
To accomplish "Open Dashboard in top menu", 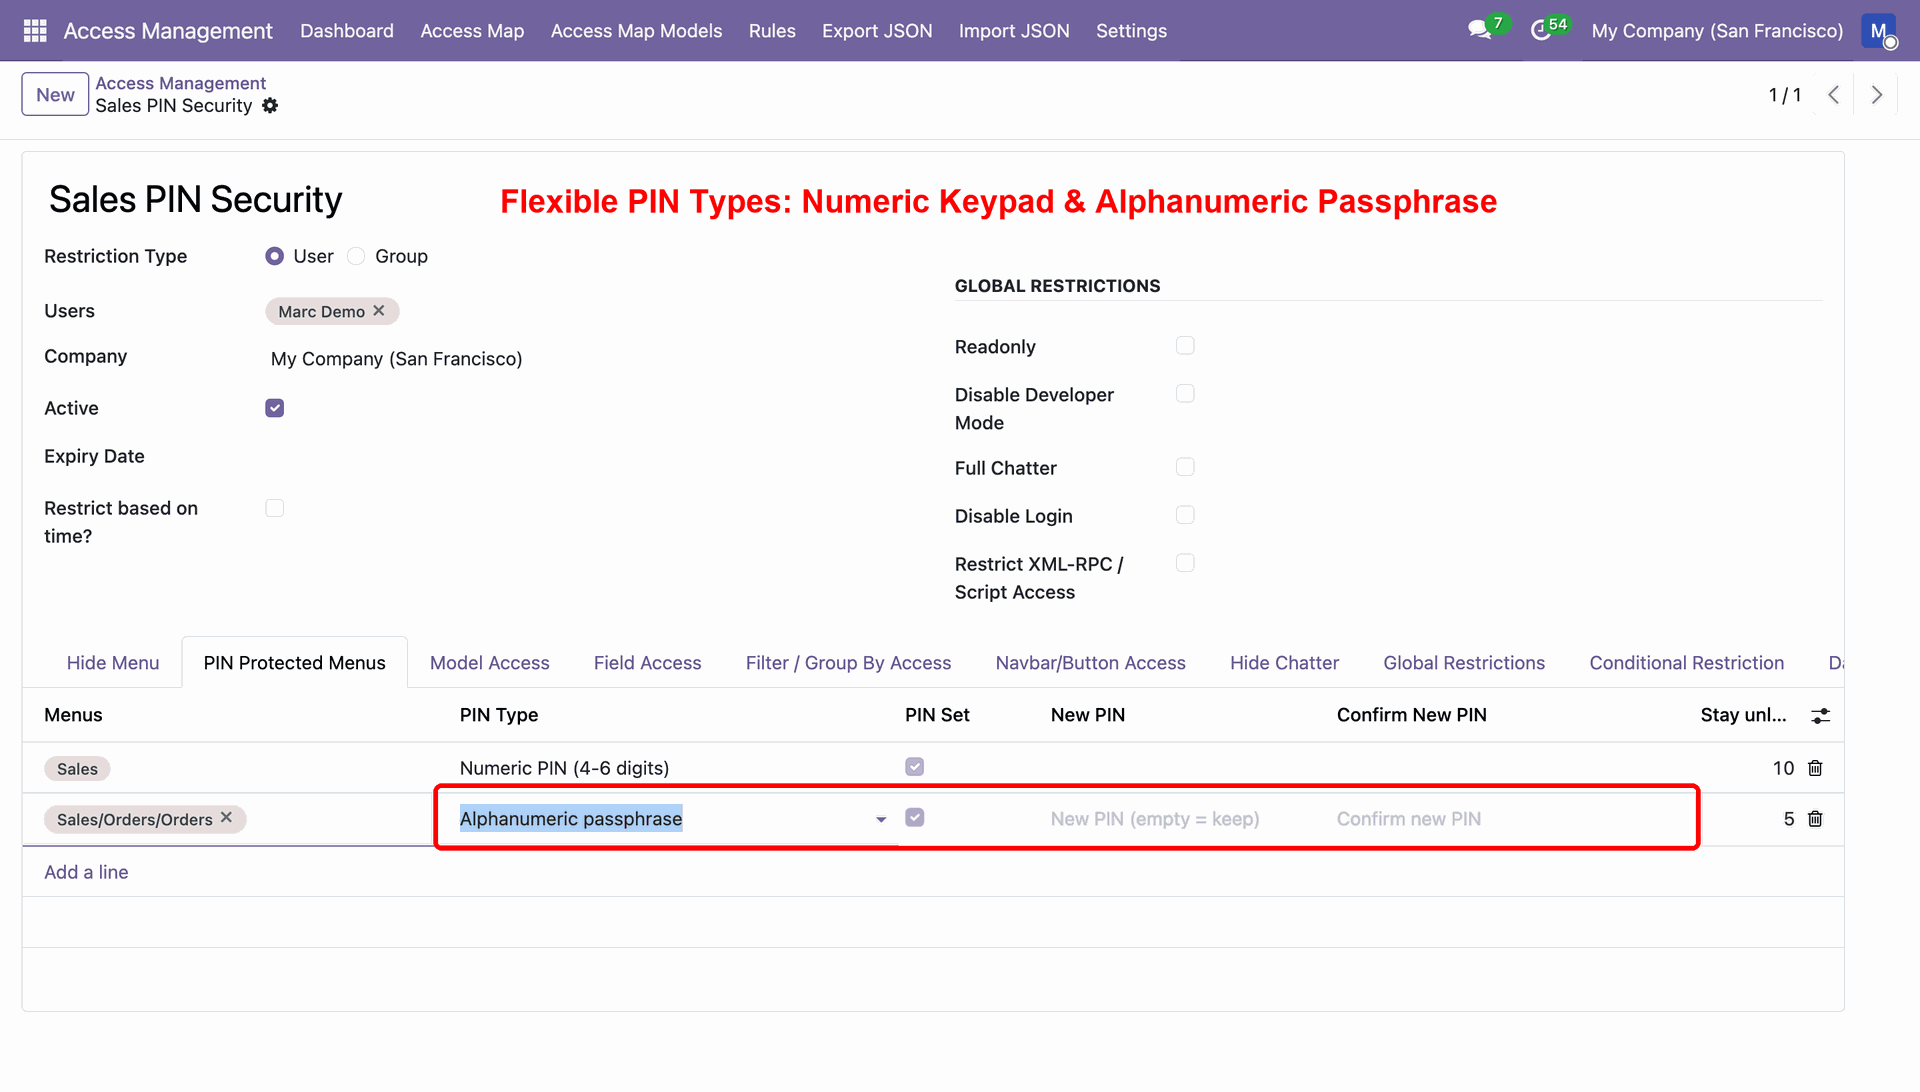I will coord(347,31).
